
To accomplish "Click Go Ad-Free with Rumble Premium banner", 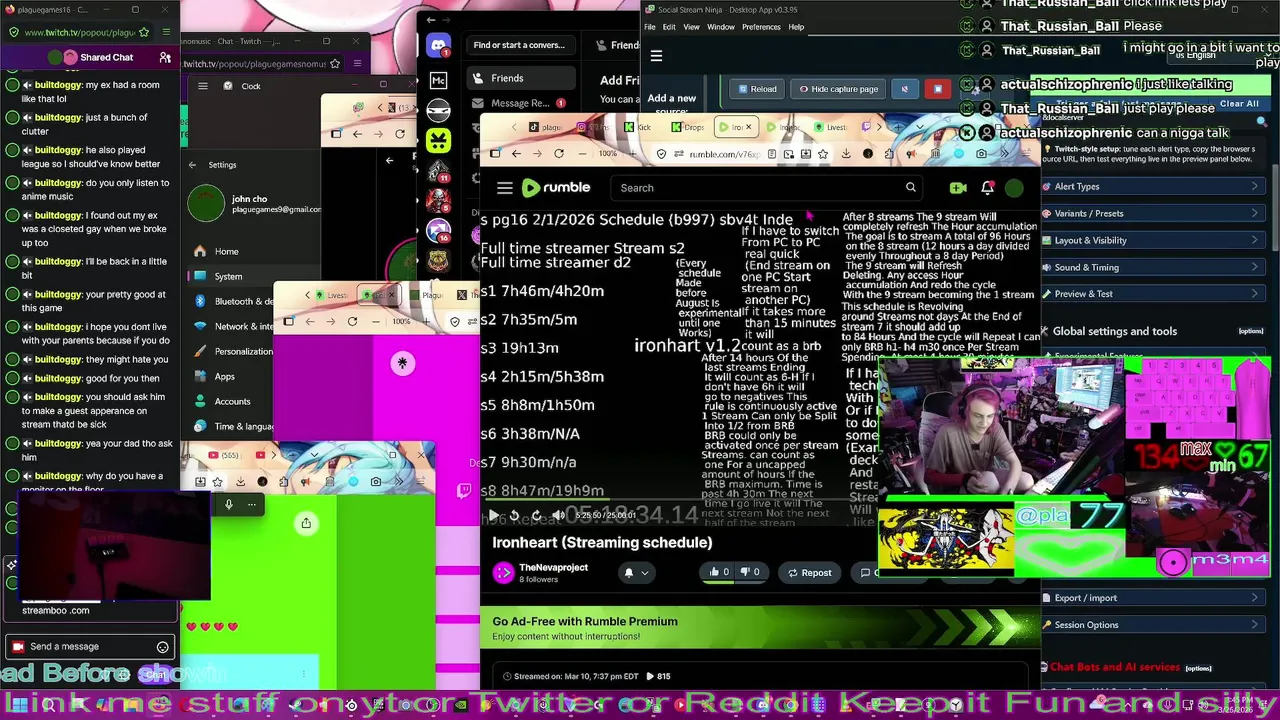I will point(760,628).
